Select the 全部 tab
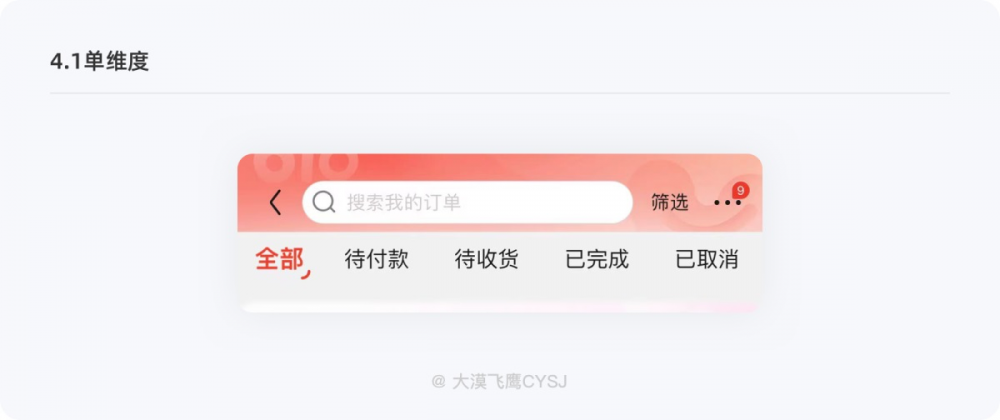The width and height of the screenshot is (1000, 420). (279, 259)
